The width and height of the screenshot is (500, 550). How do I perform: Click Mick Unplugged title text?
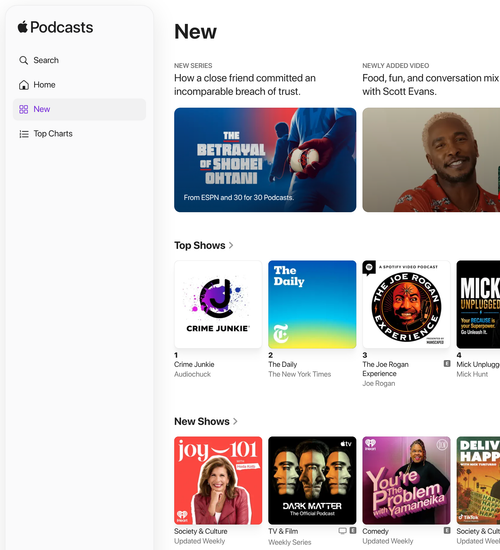pyautogui.click(x=478, y=364)
